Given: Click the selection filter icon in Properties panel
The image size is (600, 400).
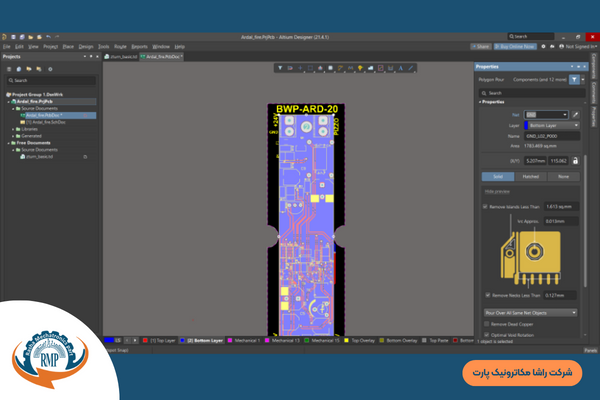Looking at the screenshot, I should point(574,78).
